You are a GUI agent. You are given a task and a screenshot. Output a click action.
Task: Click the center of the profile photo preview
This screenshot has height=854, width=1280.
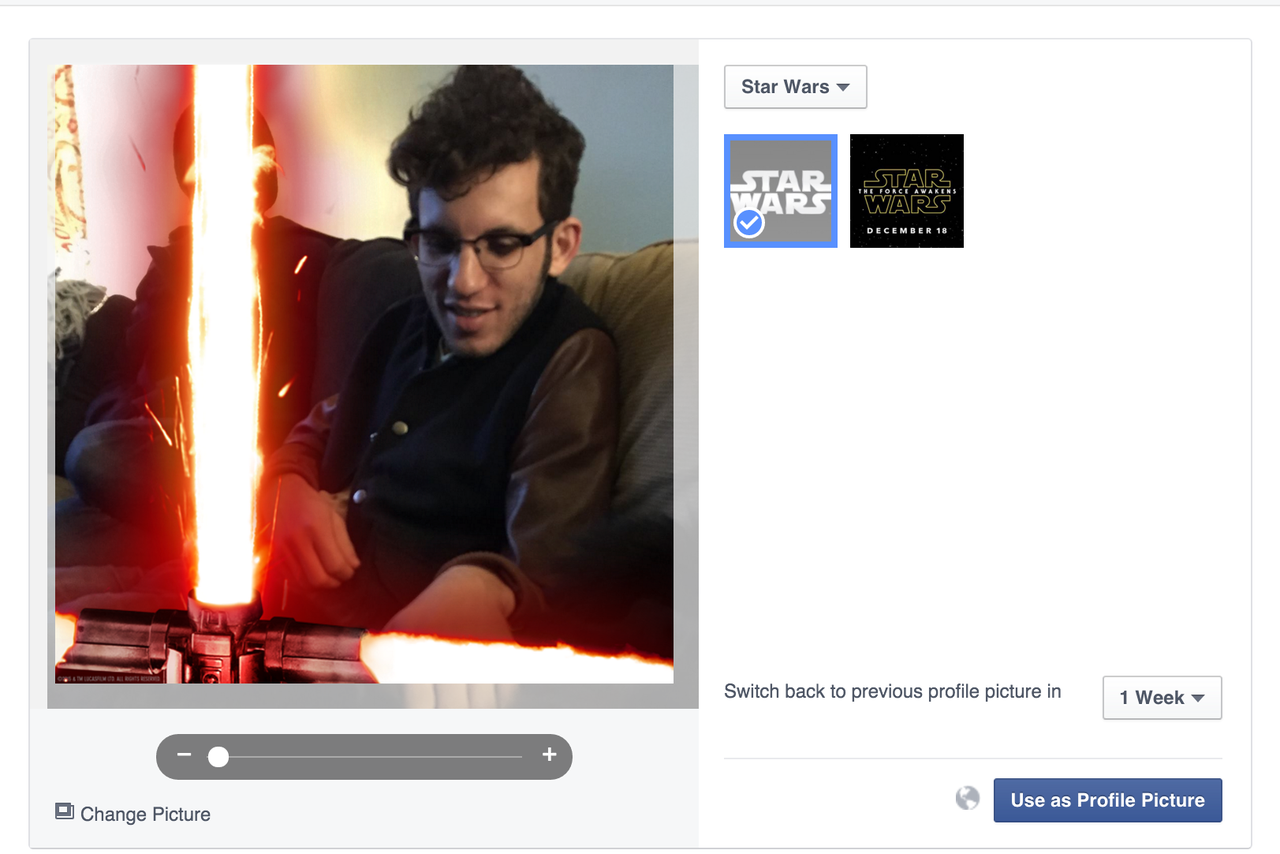[364, 374]
